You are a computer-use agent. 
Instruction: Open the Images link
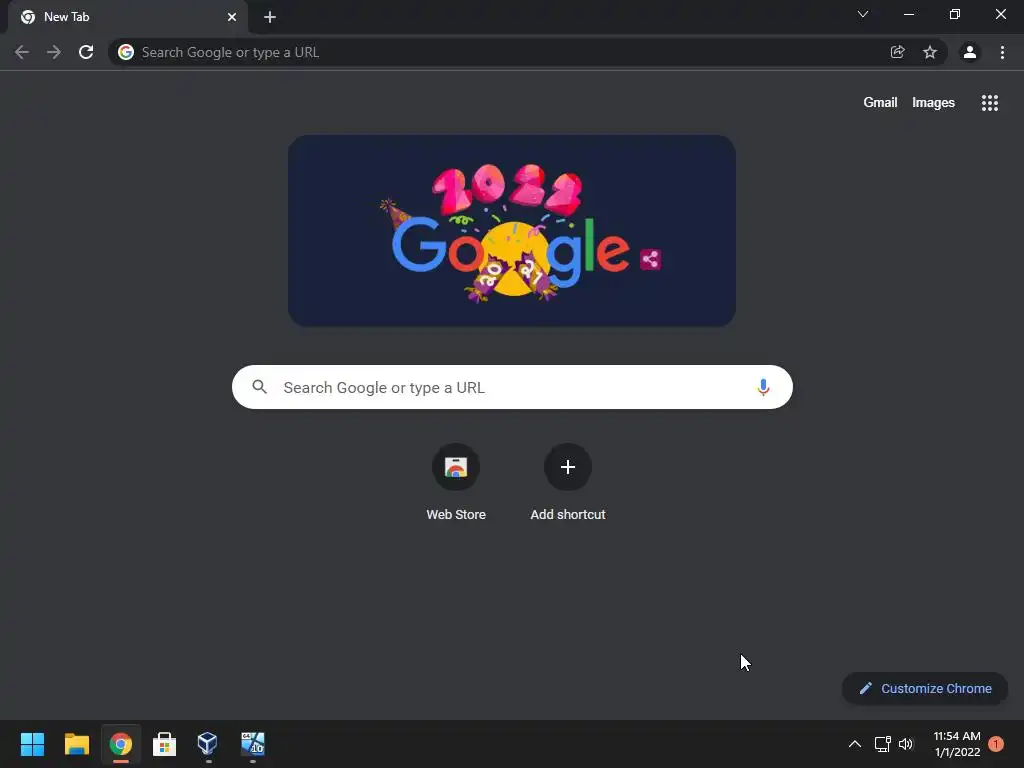point(933,103)
